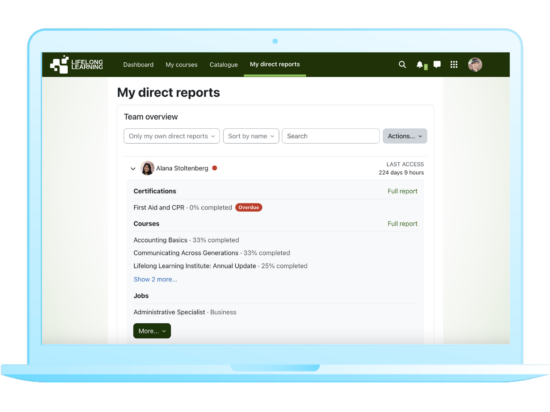Click 'Communicating Across Generations' course entry
550x412 pixels.
point(186,253)
